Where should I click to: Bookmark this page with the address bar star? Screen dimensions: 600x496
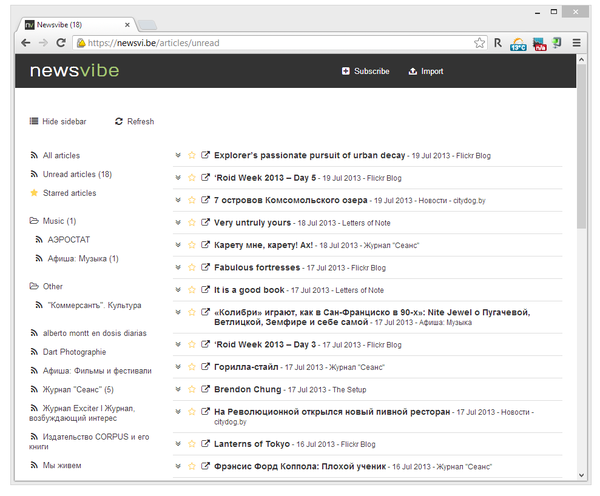479,43
